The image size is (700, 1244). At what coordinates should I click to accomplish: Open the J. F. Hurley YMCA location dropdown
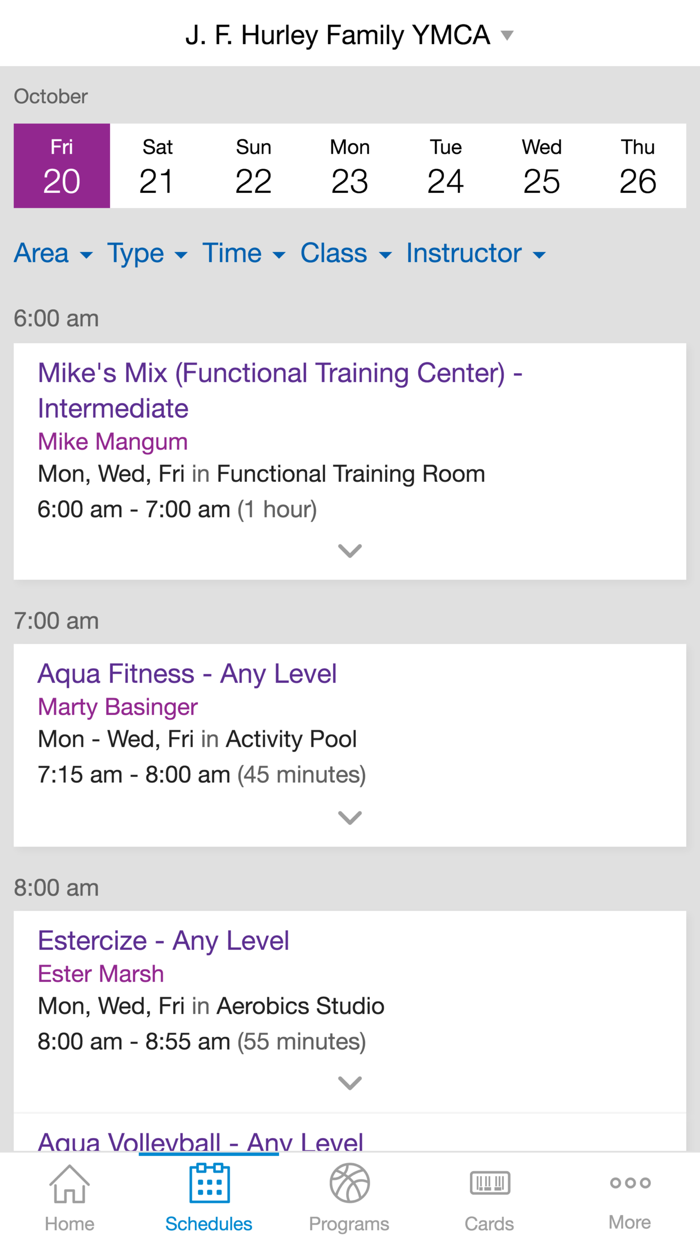349,35
